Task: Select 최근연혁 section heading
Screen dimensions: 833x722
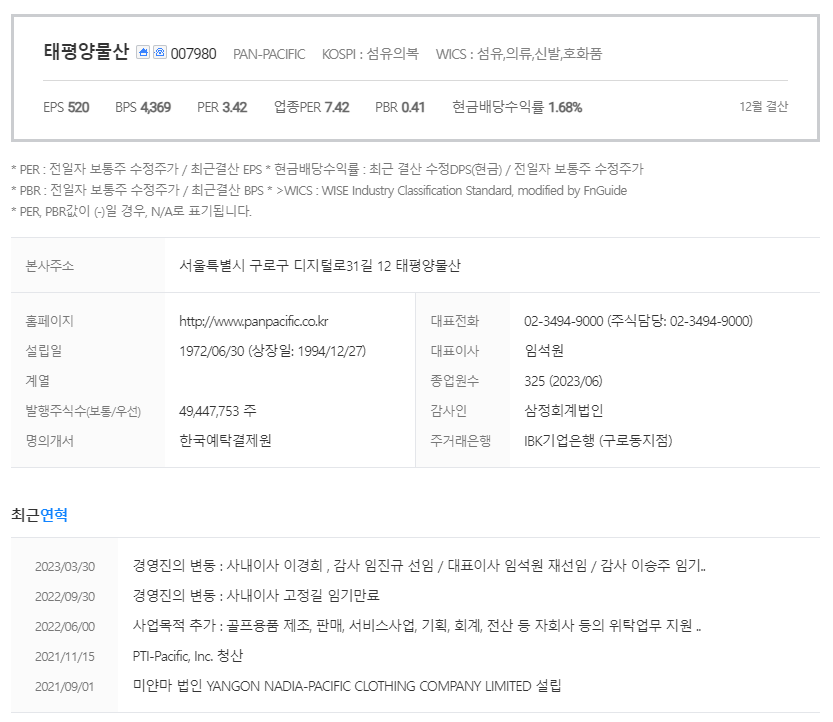Action: 39,515
